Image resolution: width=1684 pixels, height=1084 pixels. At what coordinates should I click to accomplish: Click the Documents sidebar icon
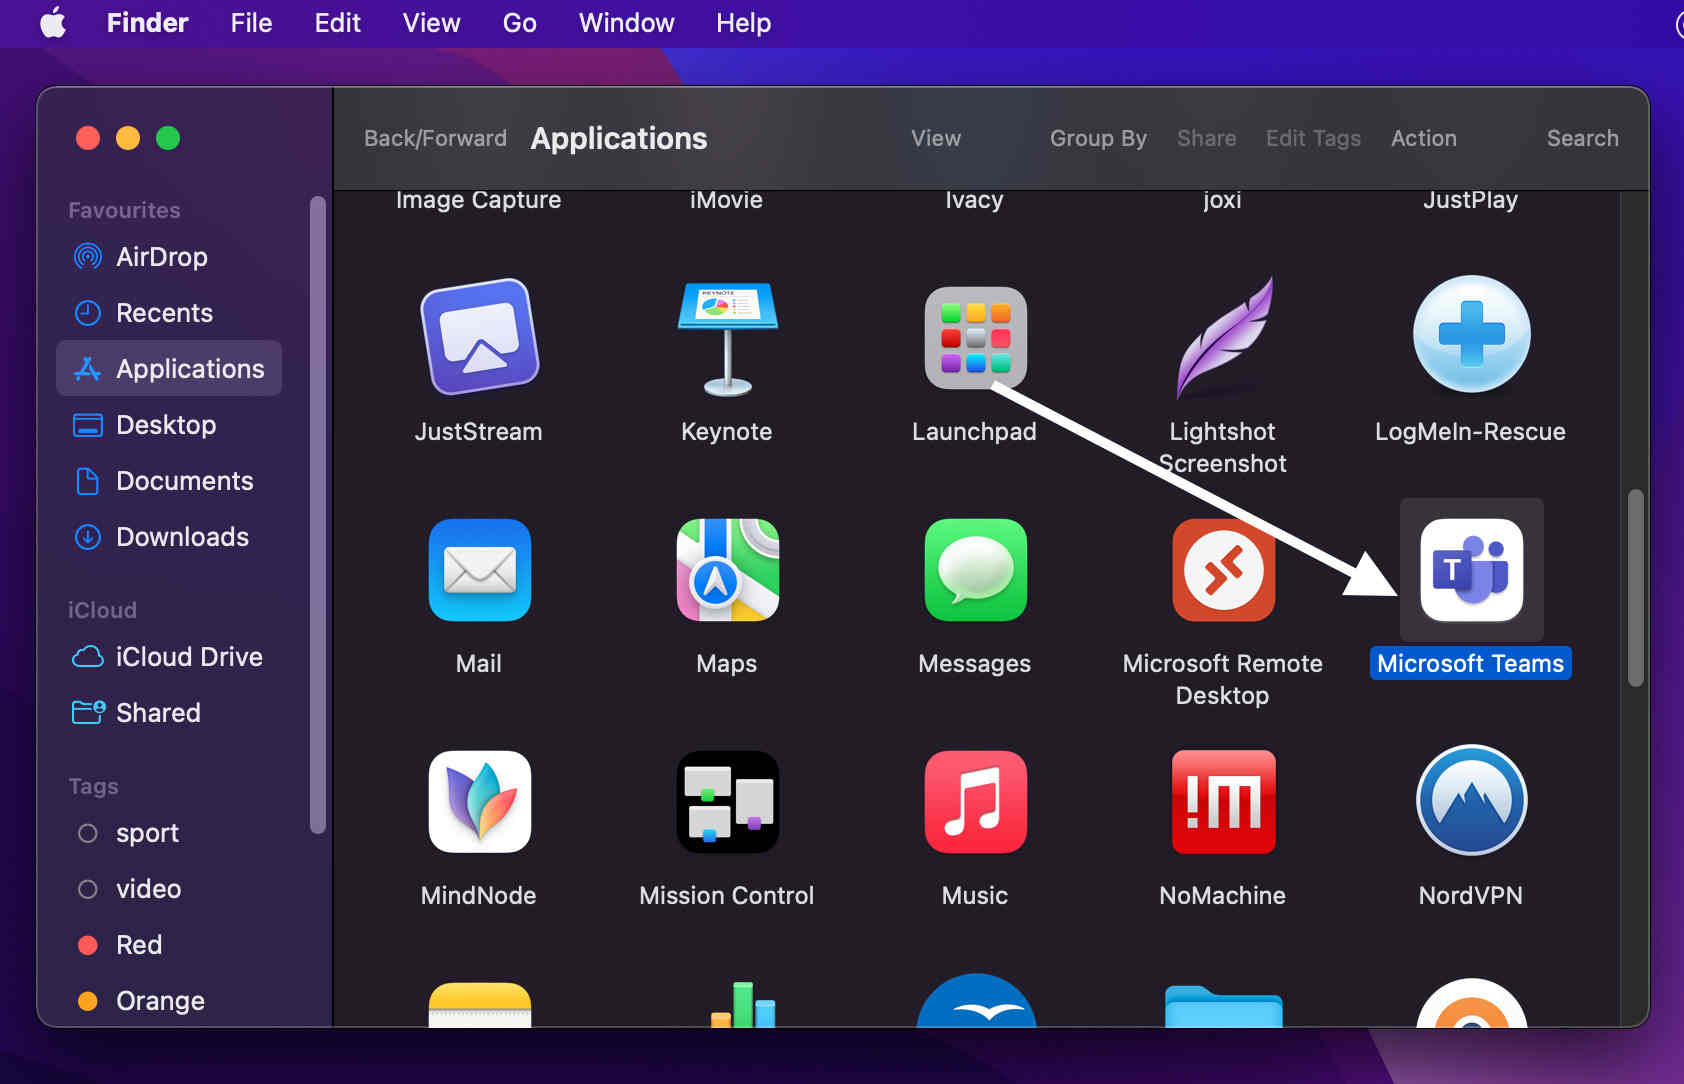point(88,481)
